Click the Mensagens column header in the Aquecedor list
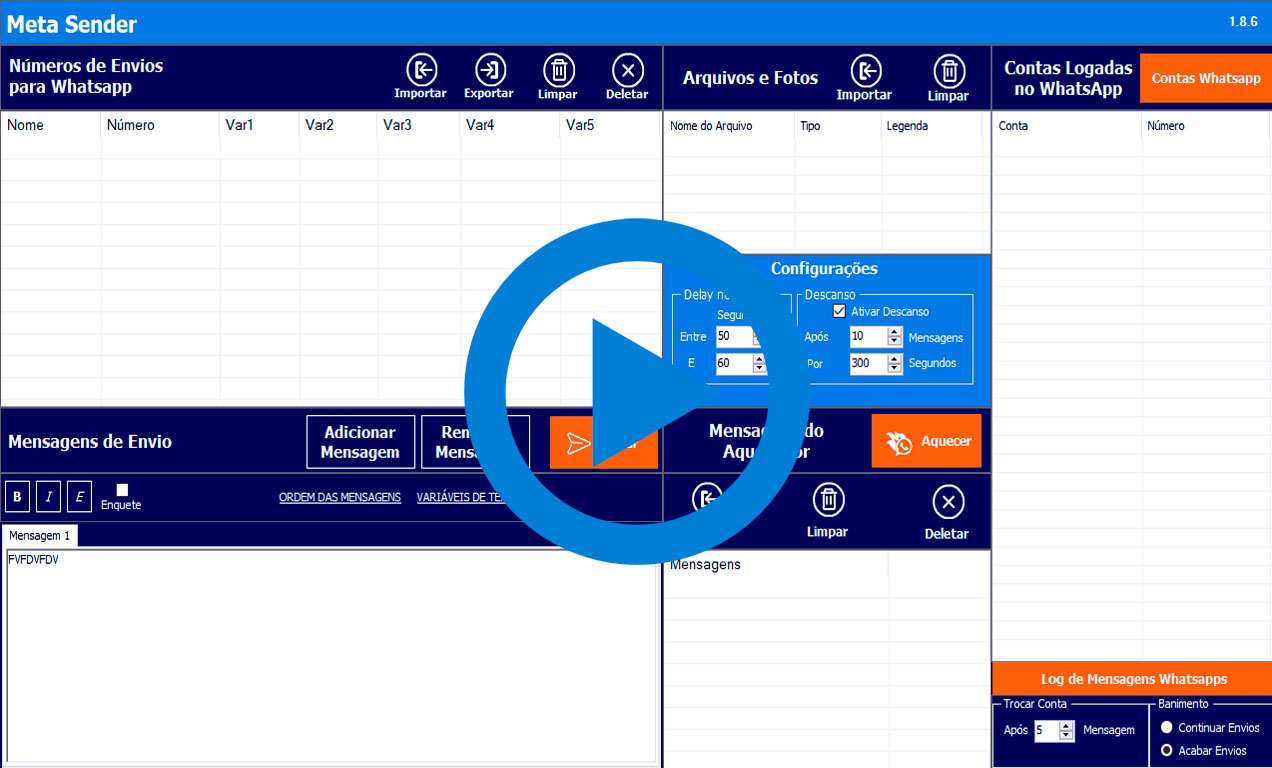The image size is (1272, 768). [x=777, y=565]
